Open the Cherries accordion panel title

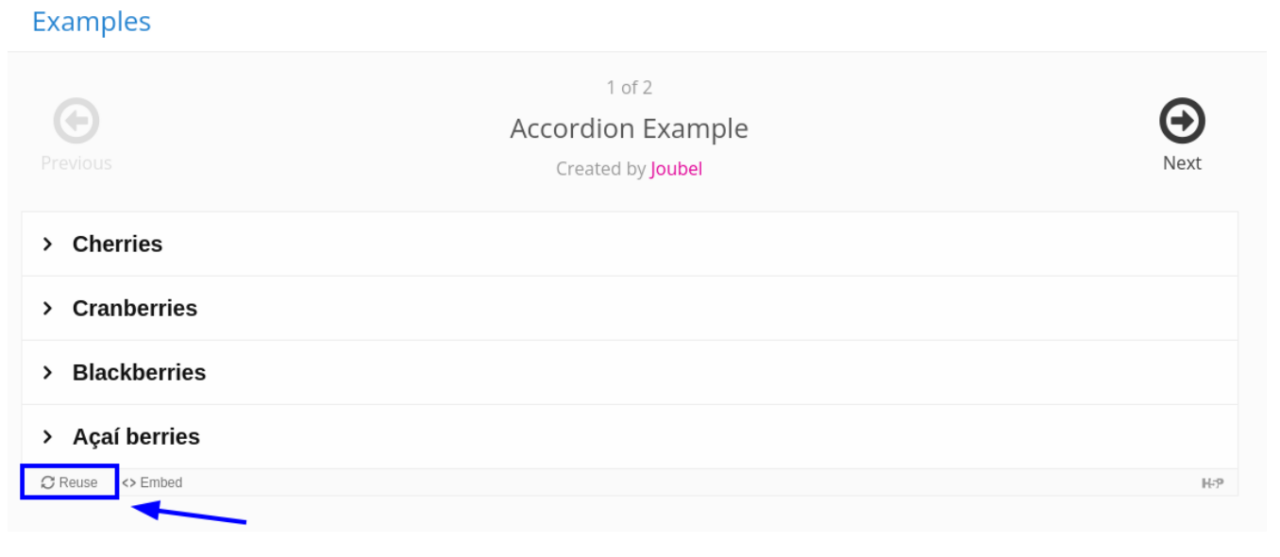point(117,244)
